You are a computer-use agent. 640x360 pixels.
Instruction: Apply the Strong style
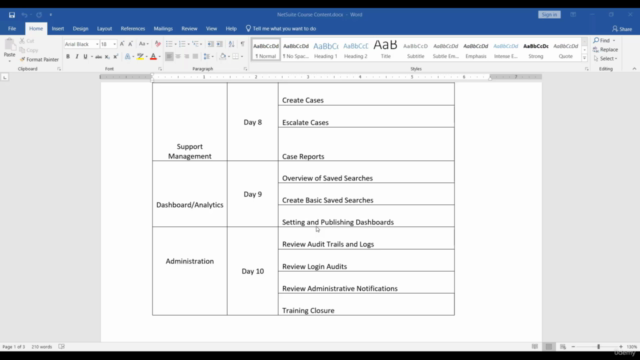(536, 50)
